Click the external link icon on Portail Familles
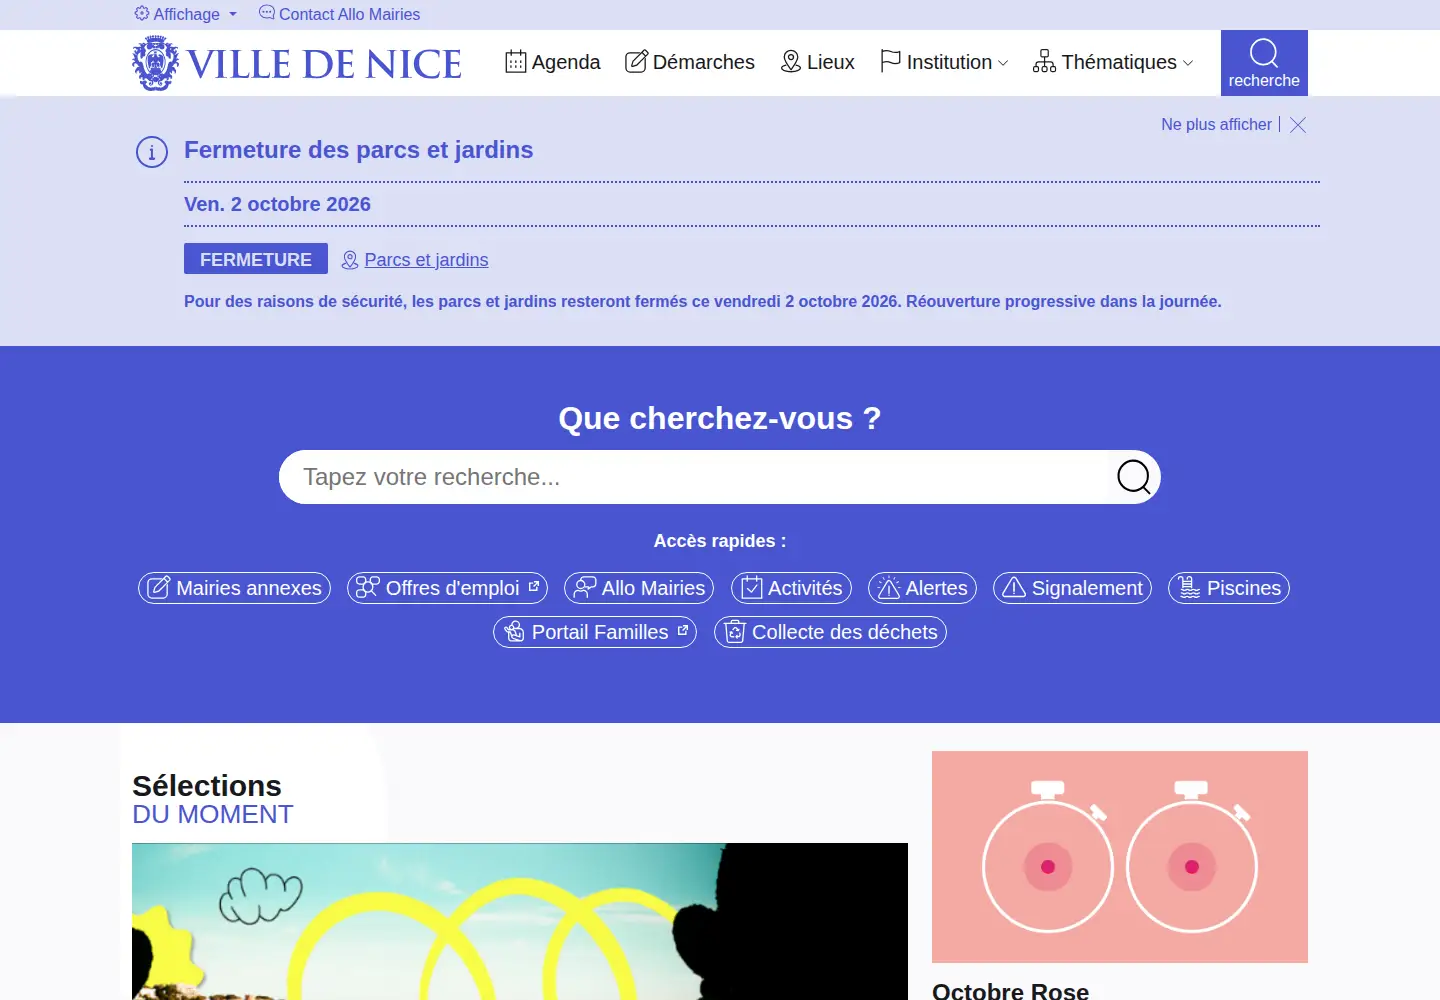The width and height of the screenshot is (1440, 1000). [x=683, y=630]
